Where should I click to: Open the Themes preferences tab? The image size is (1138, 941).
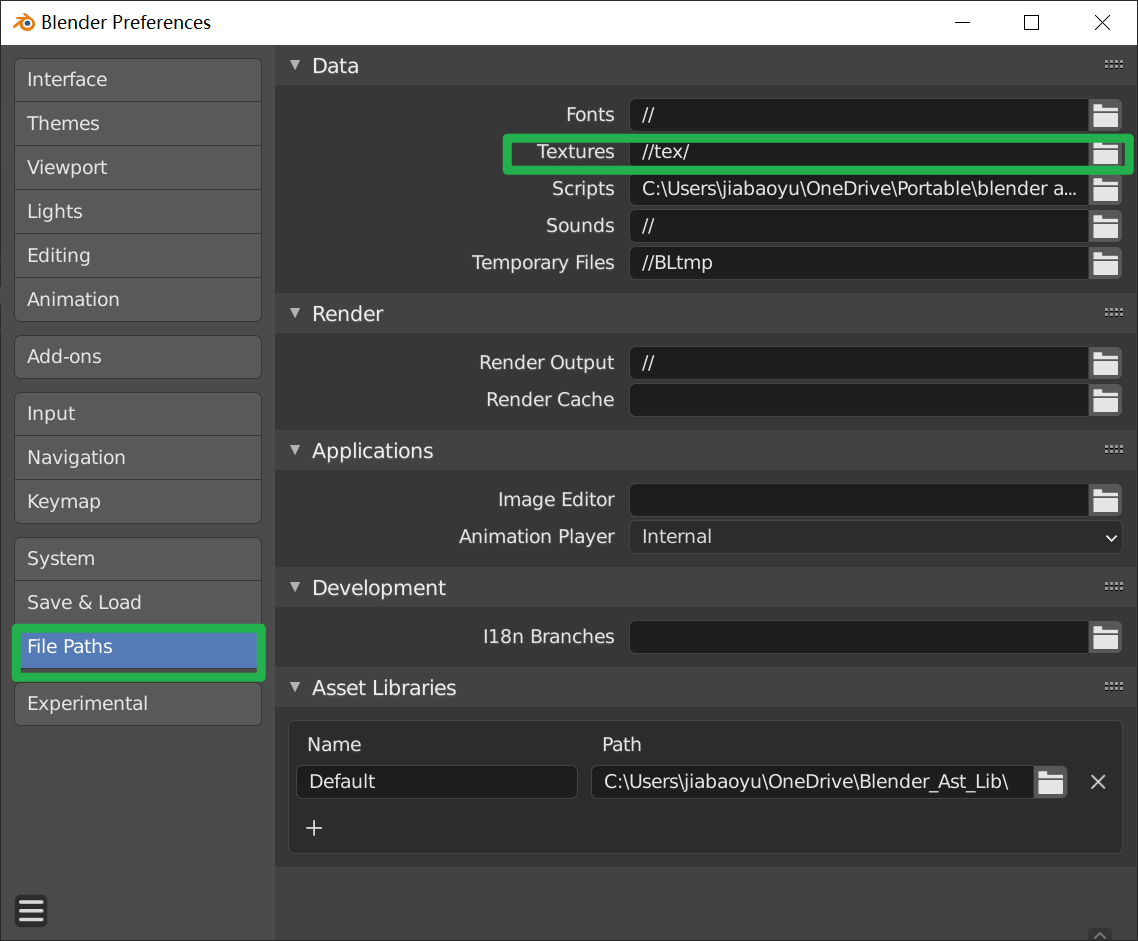click(x=138, y=123)
